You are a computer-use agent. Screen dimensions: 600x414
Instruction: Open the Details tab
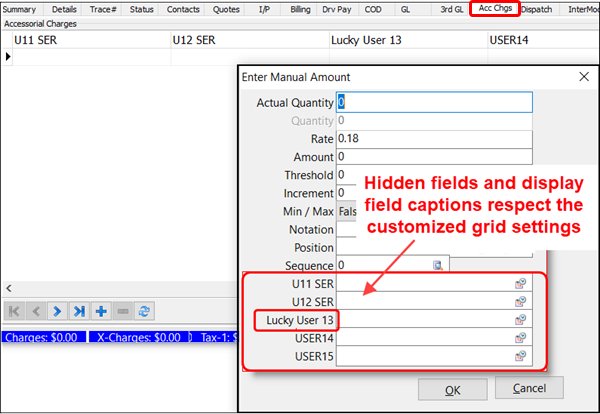tap(64, 9)
